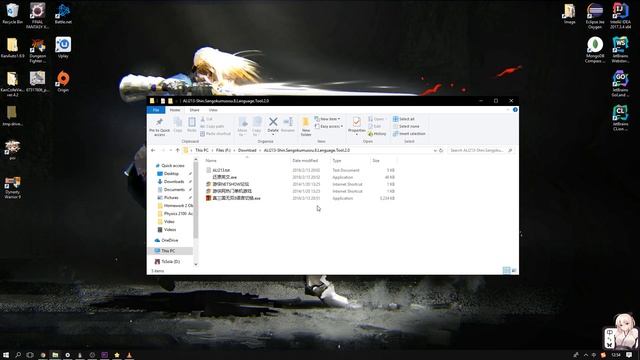640x360 pixels.
Task: Open taskbar search icon
Action: (18, 355)
